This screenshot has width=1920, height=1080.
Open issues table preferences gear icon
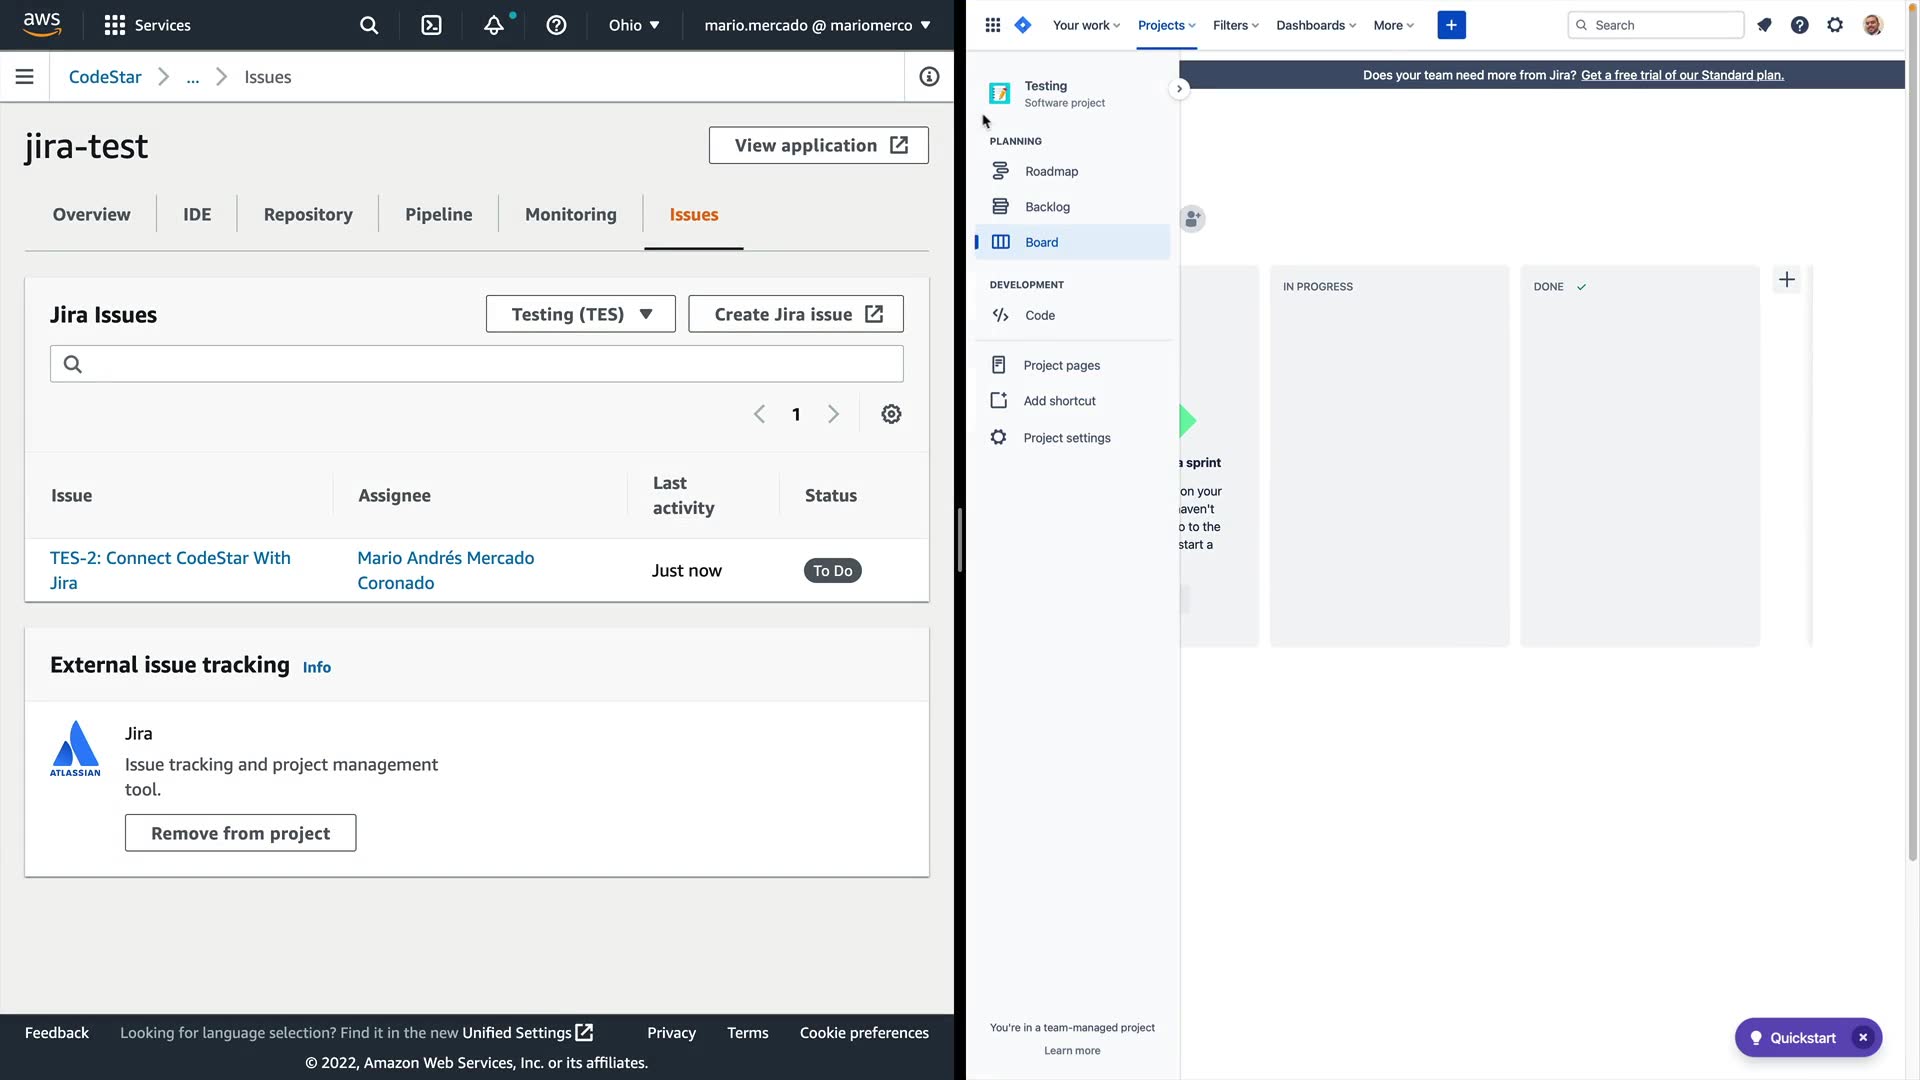pos(891,414)
